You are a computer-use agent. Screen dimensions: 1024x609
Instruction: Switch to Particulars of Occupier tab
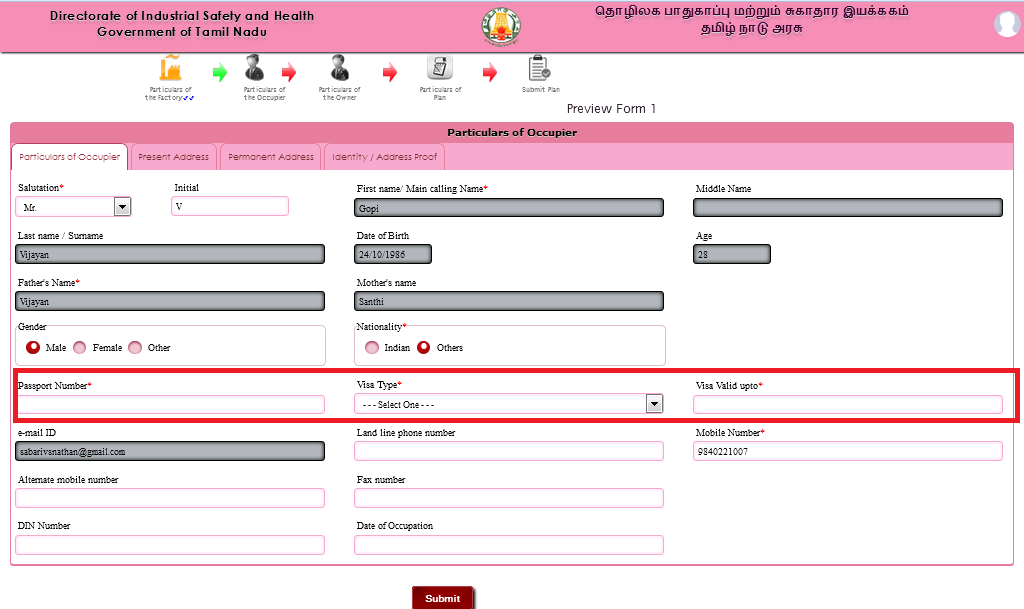click(70, 157)
